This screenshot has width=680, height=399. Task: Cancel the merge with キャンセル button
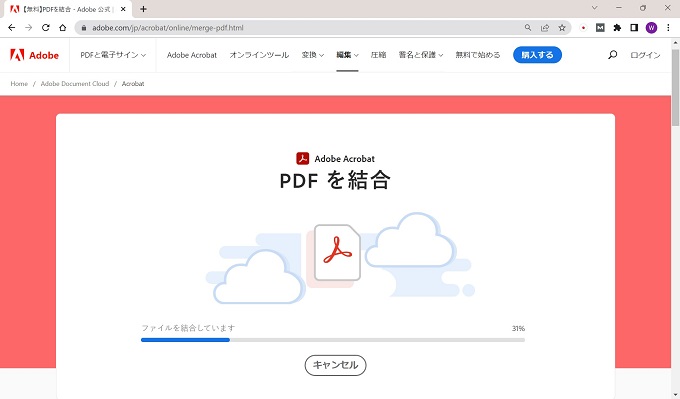coord(335,365)
